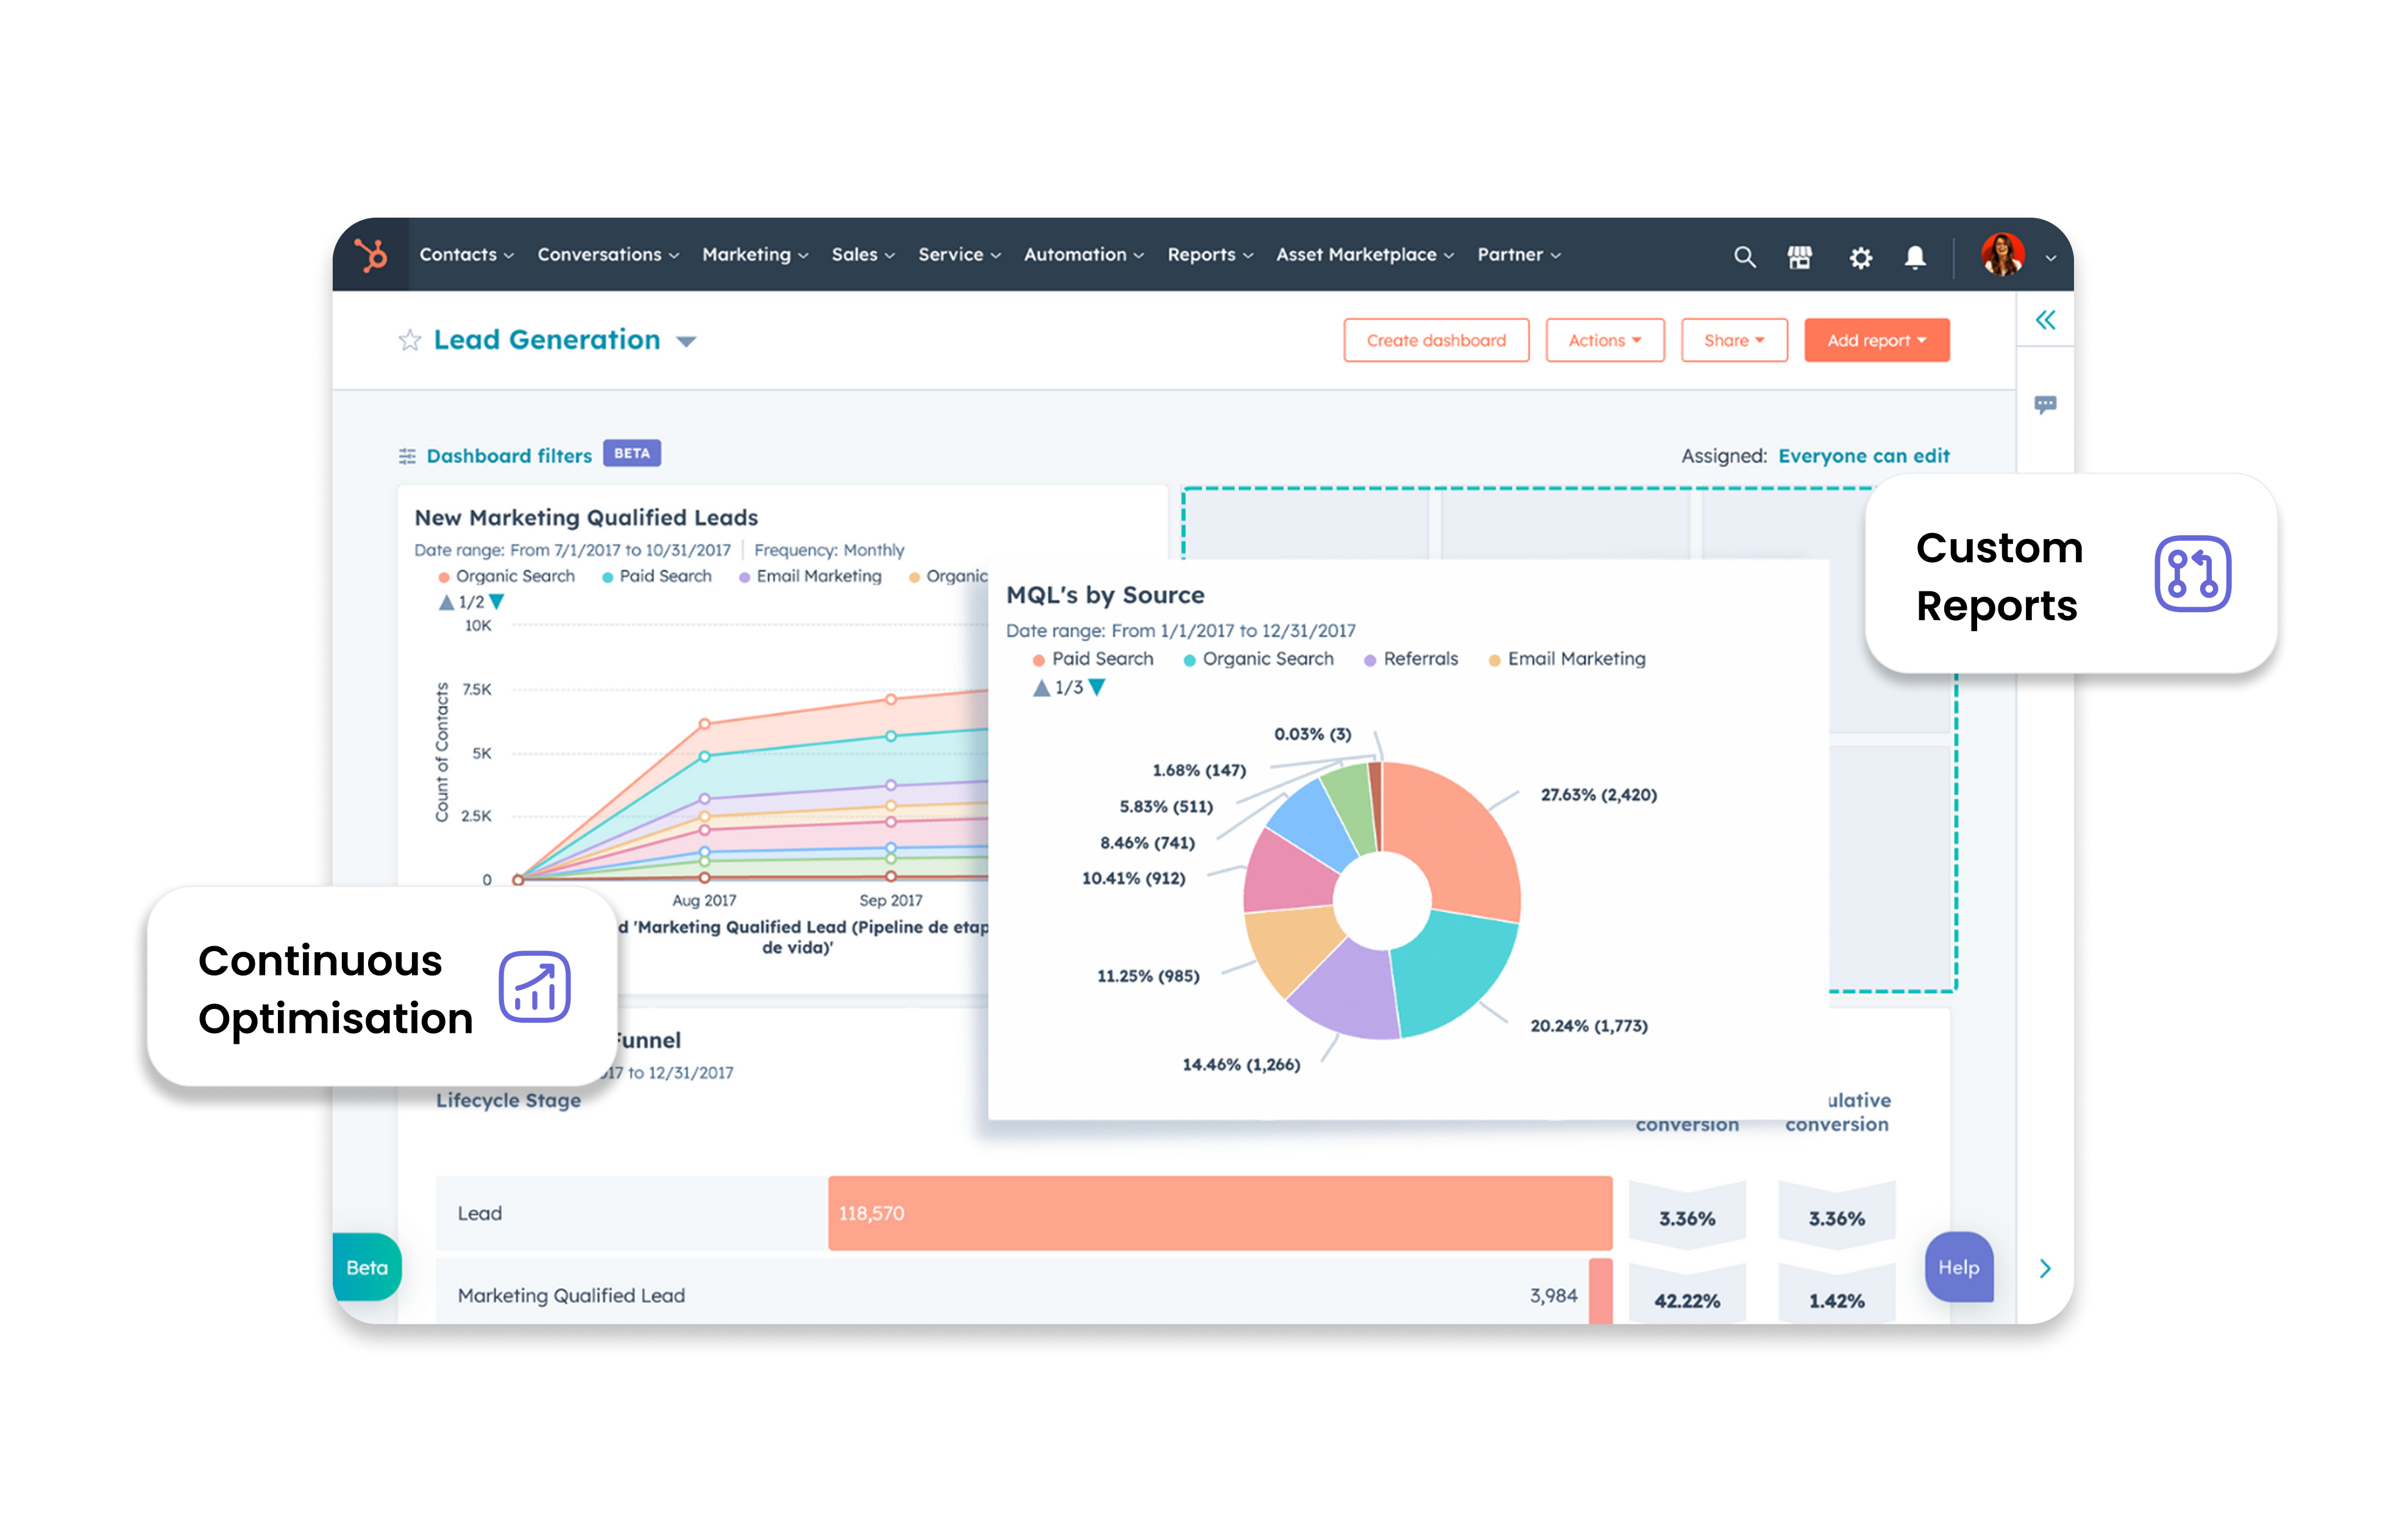Image resolution: width=2408 pixels, height=1540 pixels.
Task: Click the Everyone can edit link
Action: (1863, 456)
